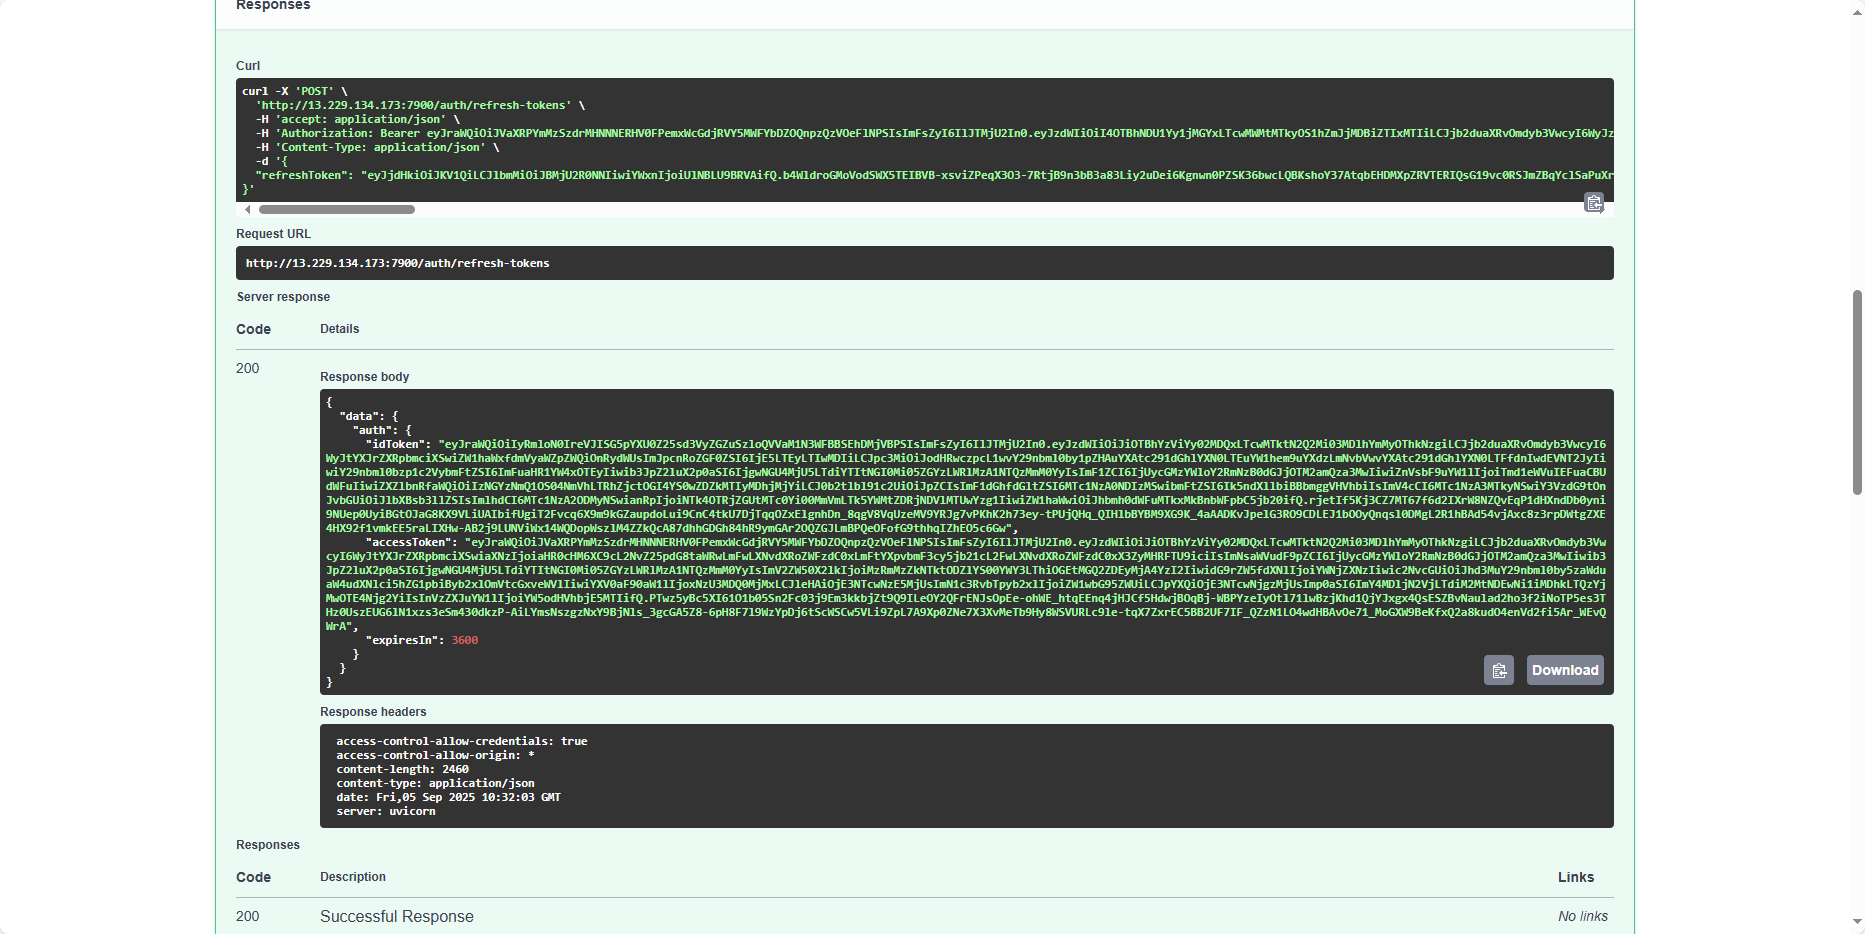Click the Authorization Bearer header line in curl
The height and width of the screenshot is (934, 1865).
pos(600,133)
